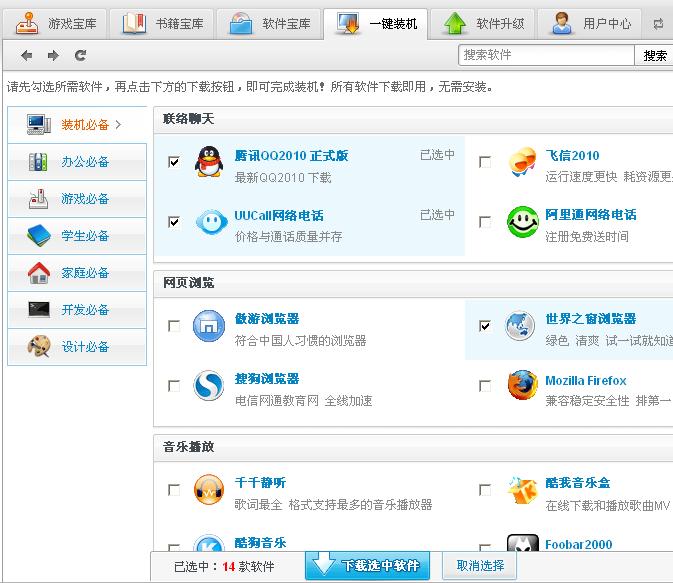The image size is (673, 583).
Task: Open the 软件升级 tab
Action: coord(482,24)
